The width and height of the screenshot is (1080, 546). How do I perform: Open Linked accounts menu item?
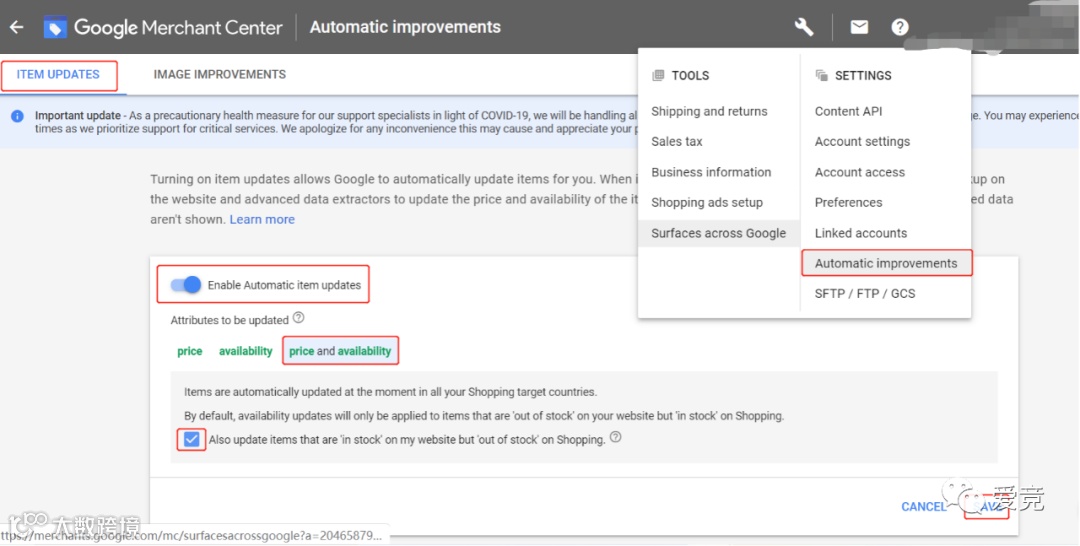coord(861,233)
